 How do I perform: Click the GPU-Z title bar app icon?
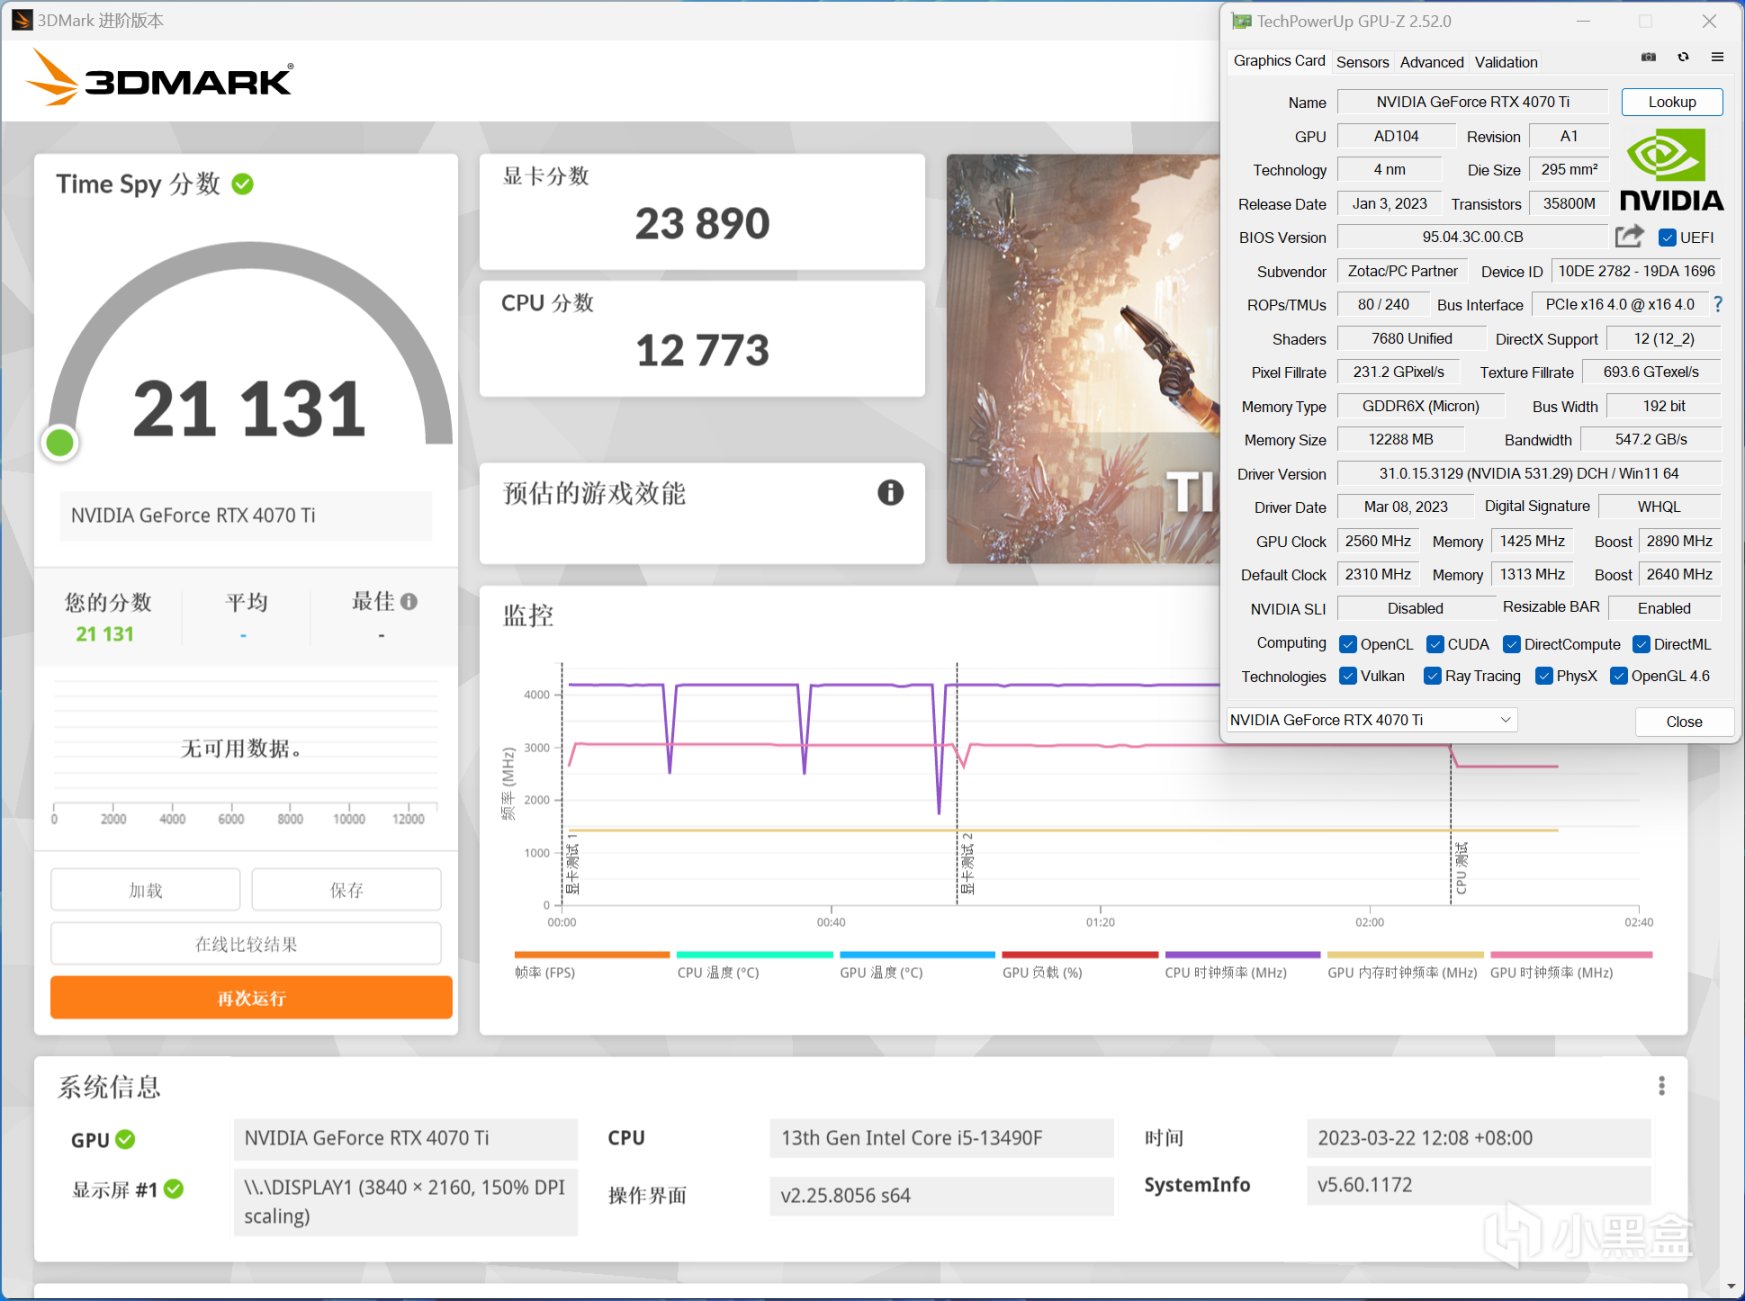1241,21
